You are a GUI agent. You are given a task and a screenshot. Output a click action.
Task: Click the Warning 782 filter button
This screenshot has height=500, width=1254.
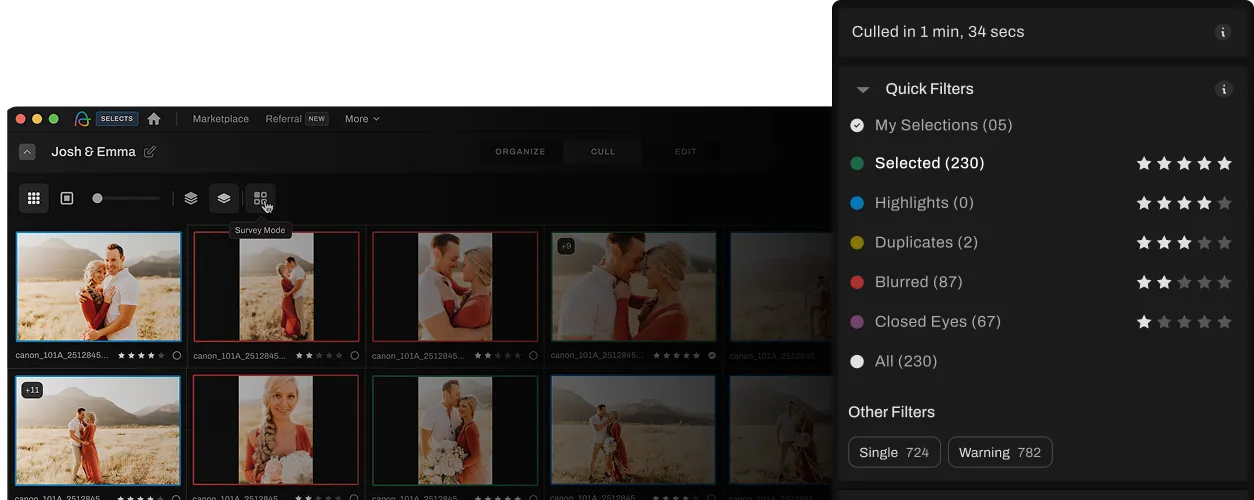999,452
